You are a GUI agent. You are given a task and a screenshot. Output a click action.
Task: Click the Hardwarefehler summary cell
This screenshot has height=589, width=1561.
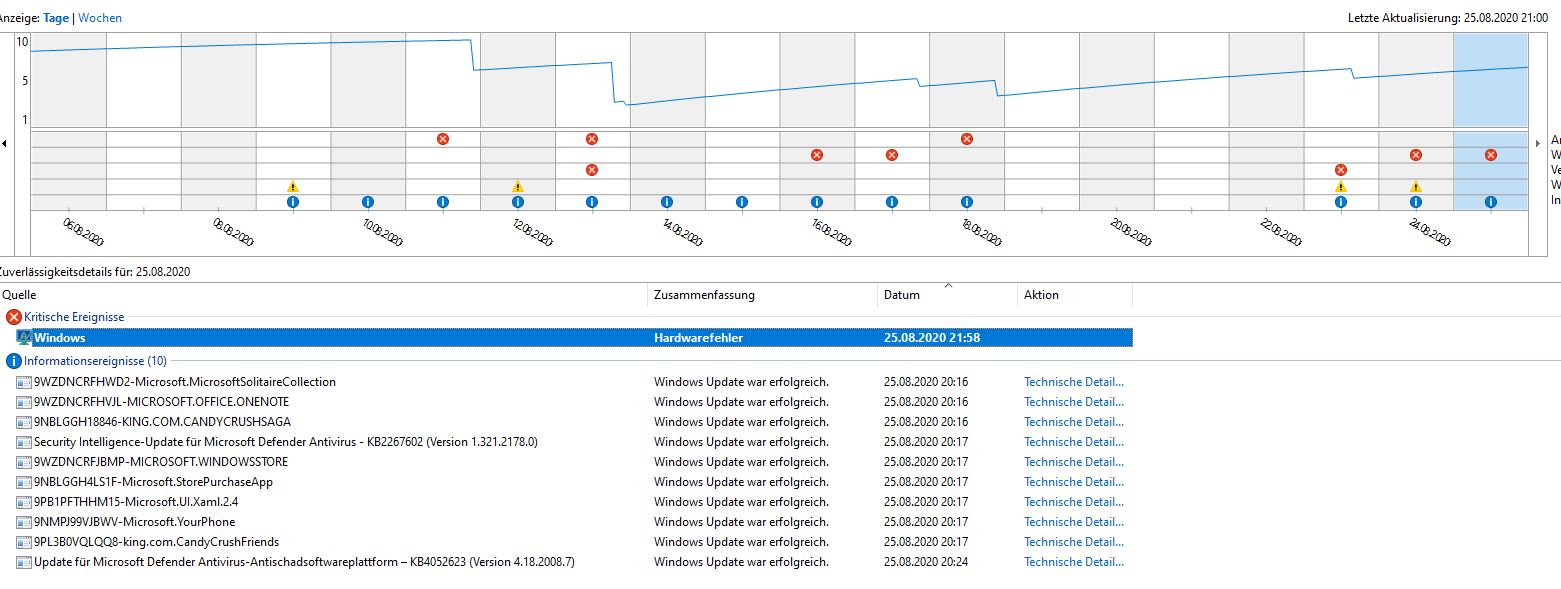pos(698,338)
